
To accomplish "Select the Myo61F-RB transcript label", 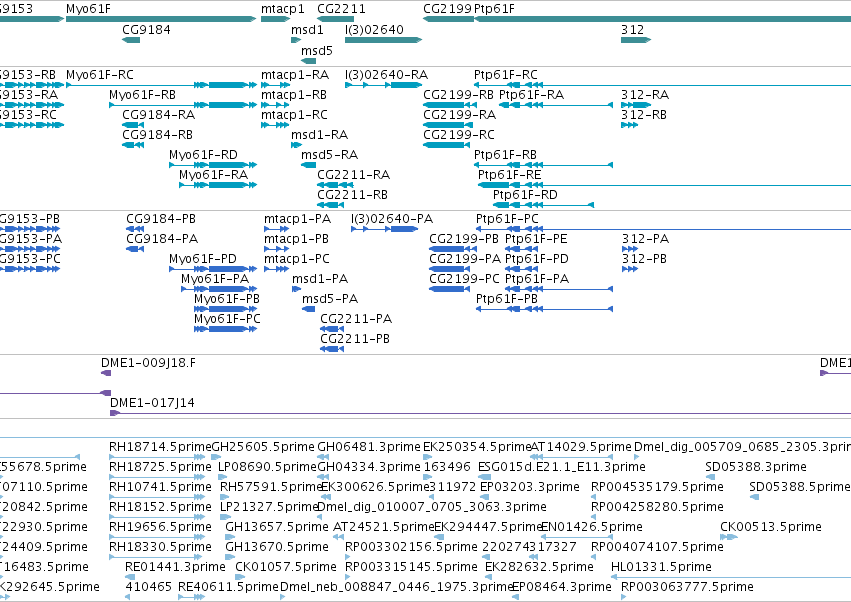I will point(143,94).
